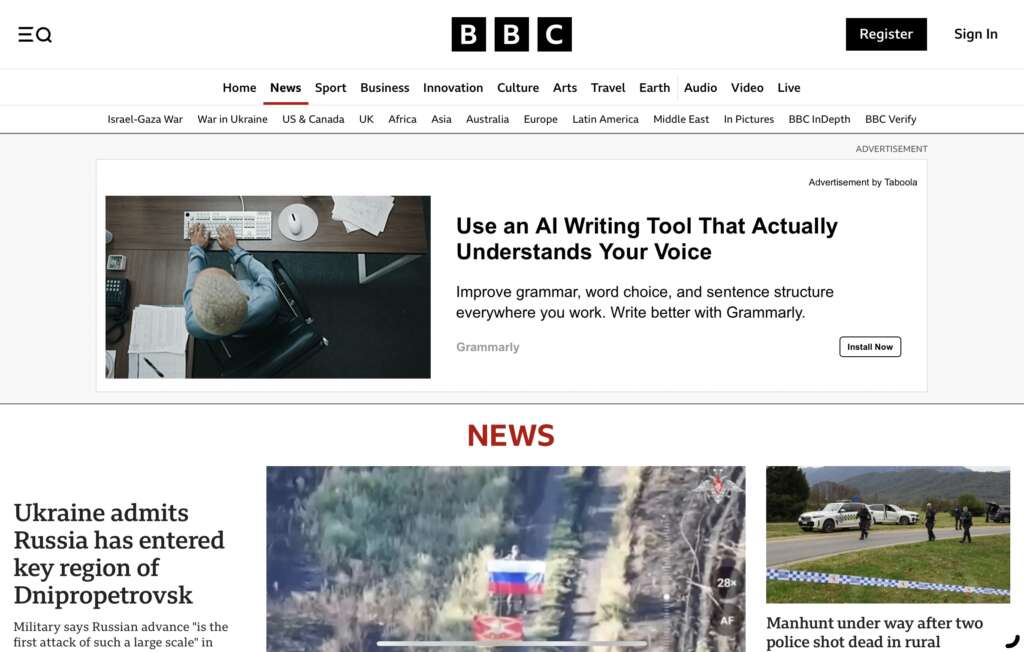Screen dimensions: 1024x652
Task: Open Ukraine admits Russia entered Dnipropetrovsk headline
Action: tap(119, 554)
